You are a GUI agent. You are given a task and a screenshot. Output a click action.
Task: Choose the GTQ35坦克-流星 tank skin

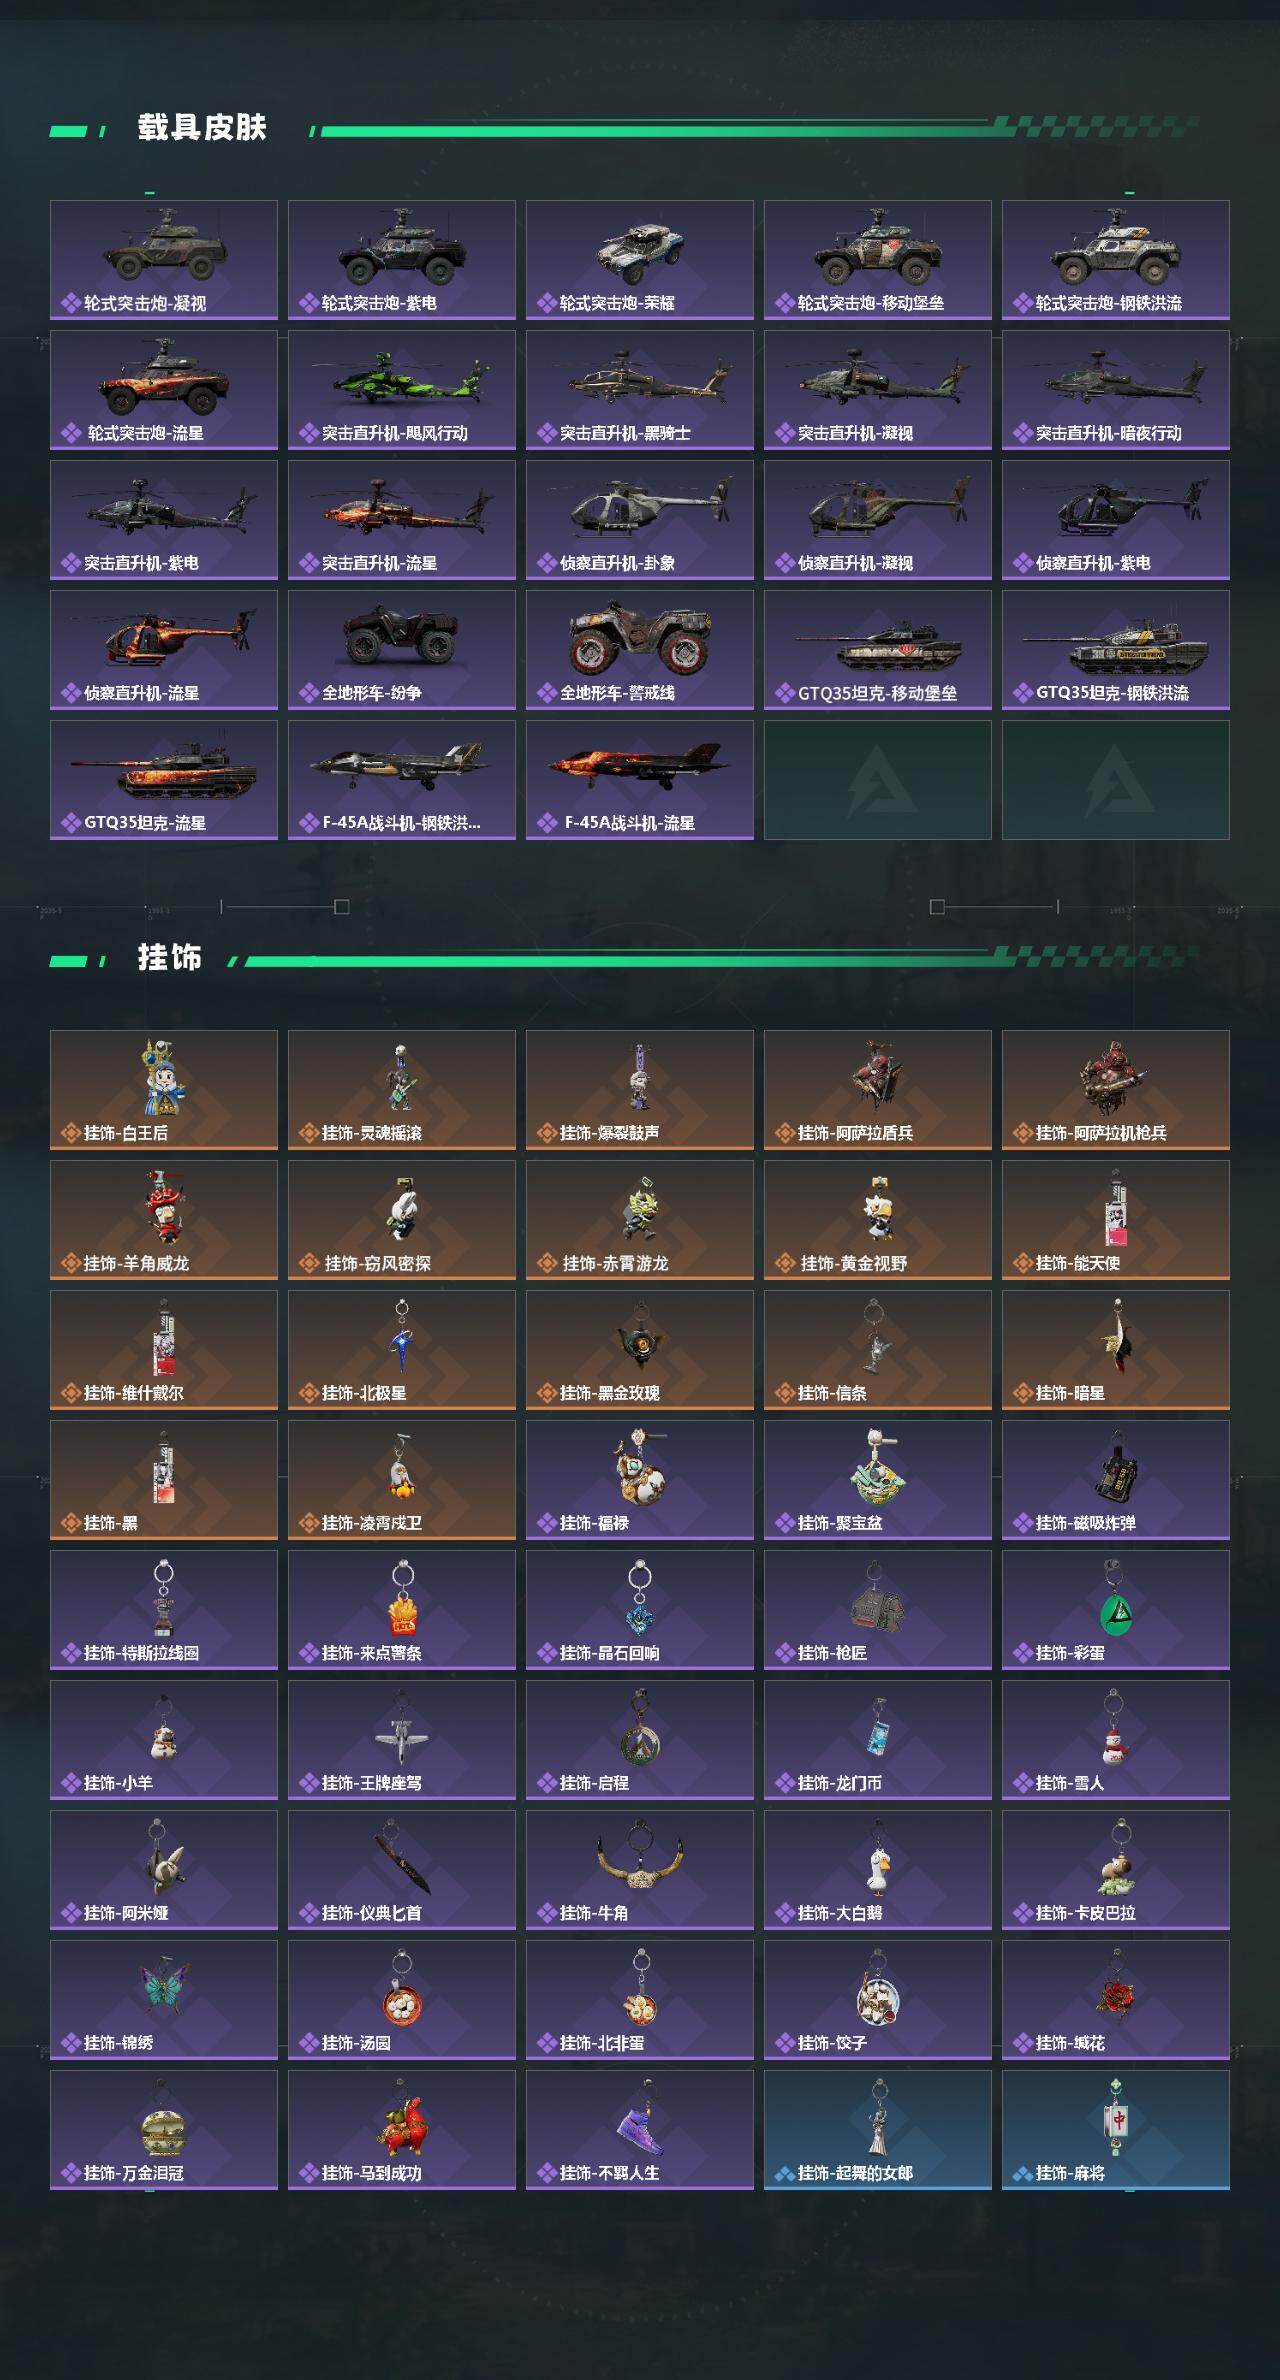(164, 780)
